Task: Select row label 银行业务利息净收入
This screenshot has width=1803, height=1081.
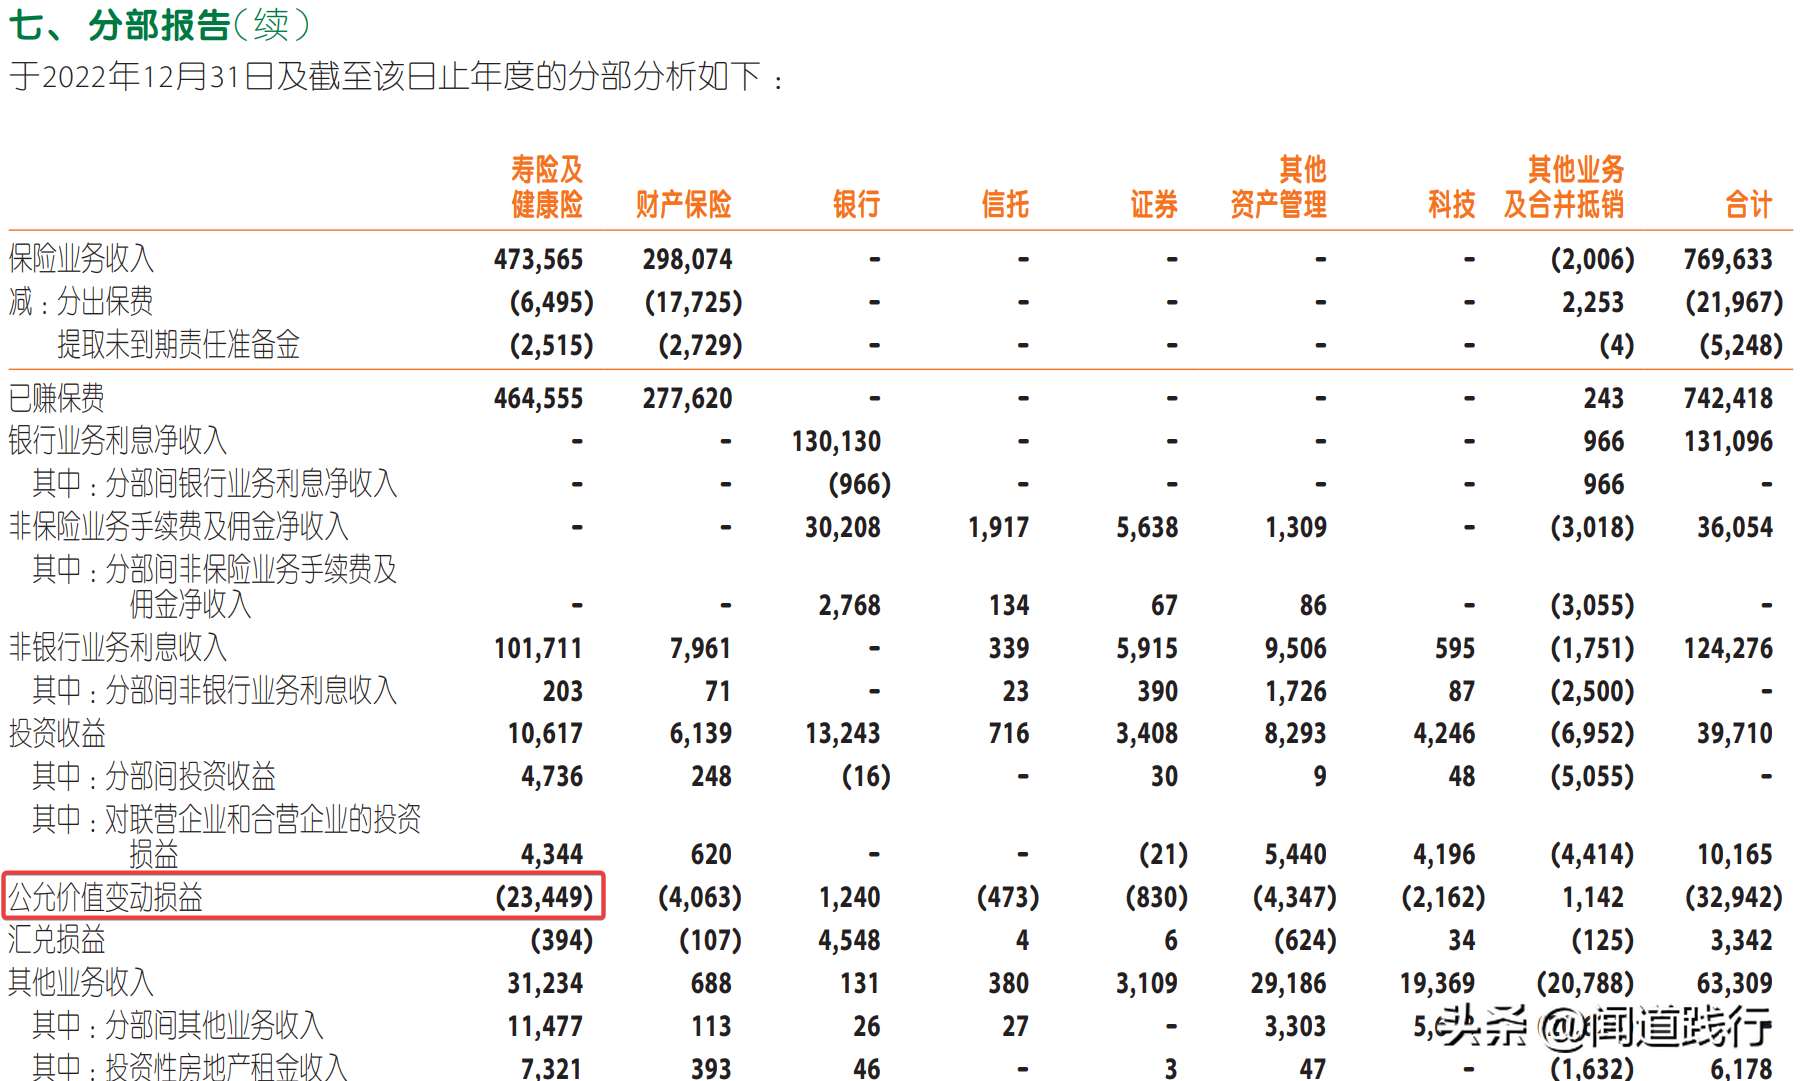Action: [x=118, y=440]
